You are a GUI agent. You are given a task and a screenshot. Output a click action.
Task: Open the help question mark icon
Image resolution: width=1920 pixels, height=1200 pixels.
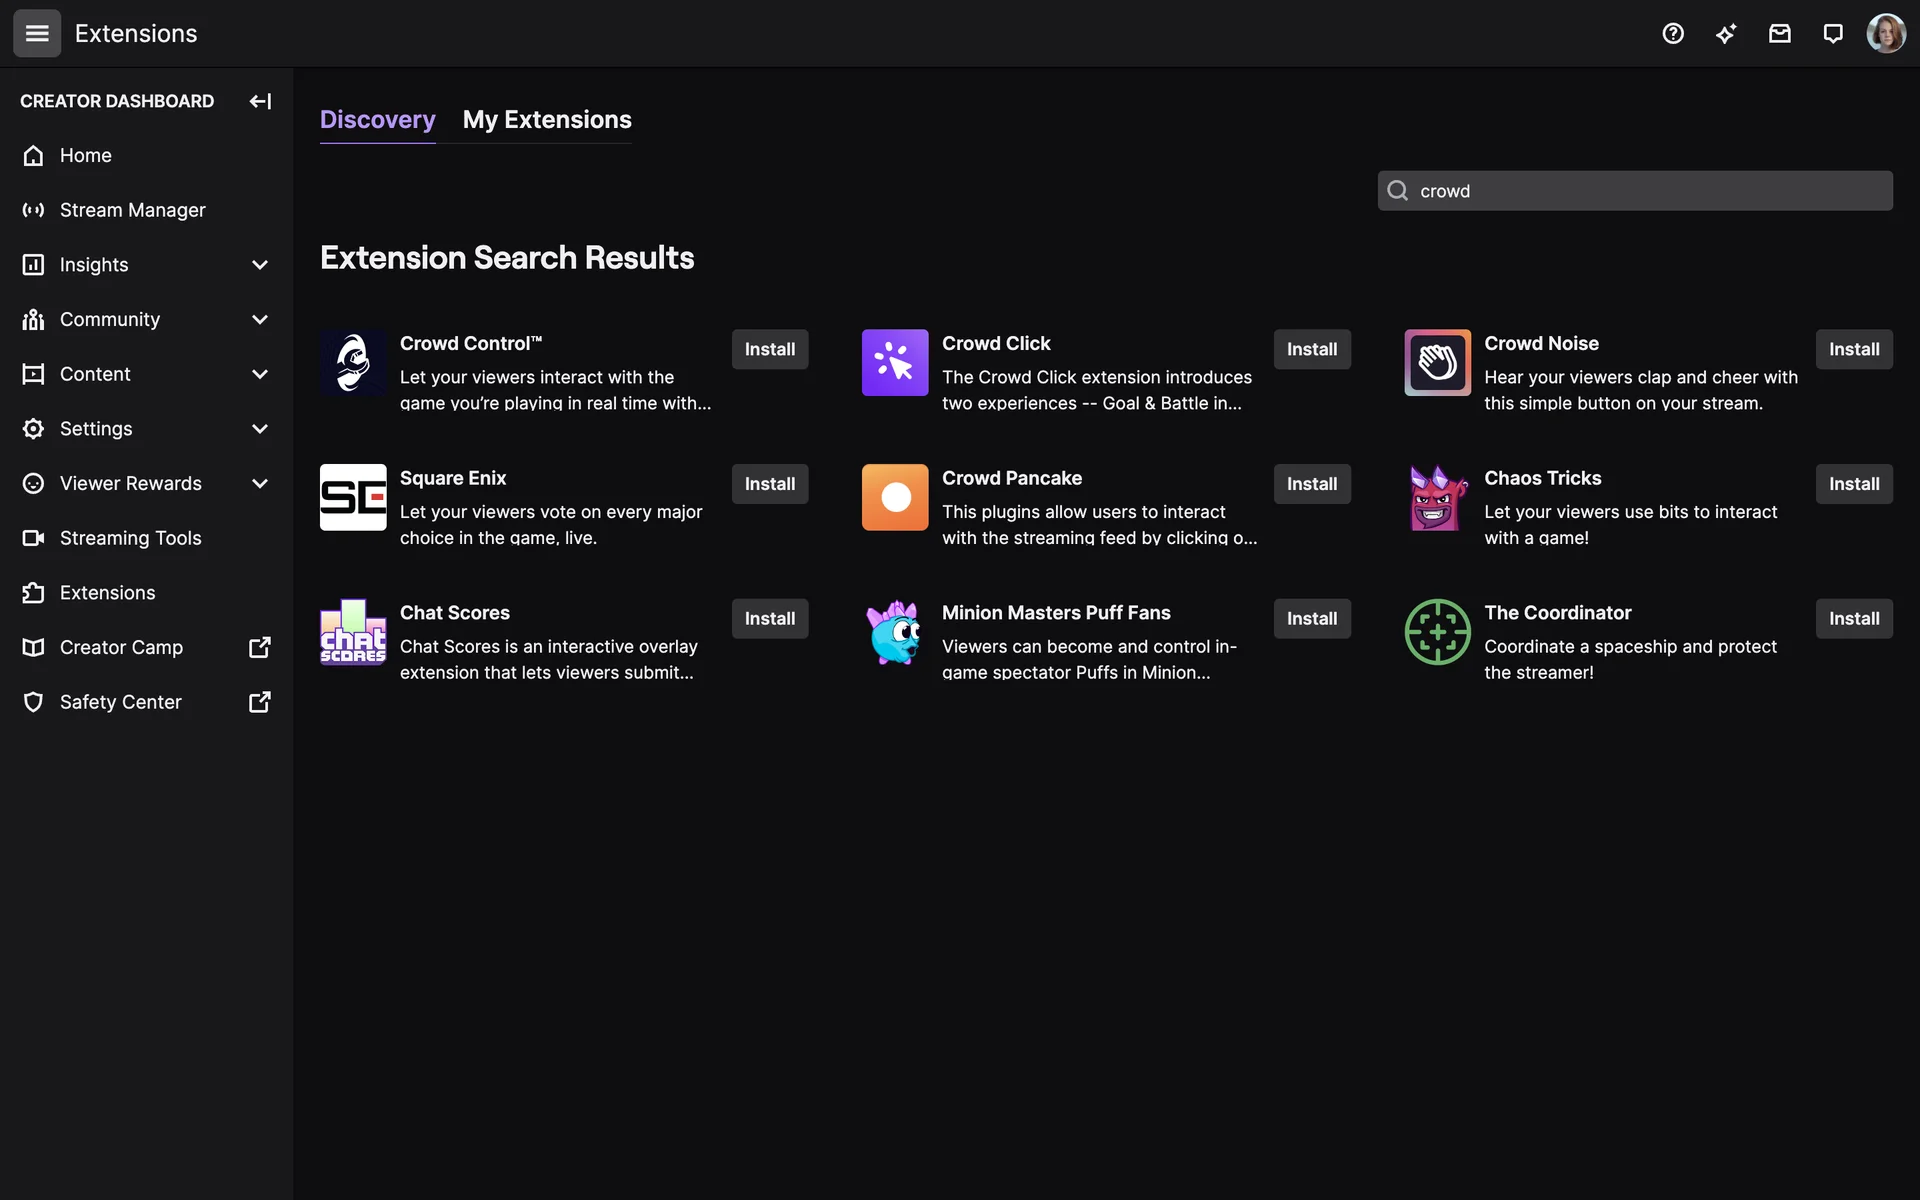click(1673, 33)
